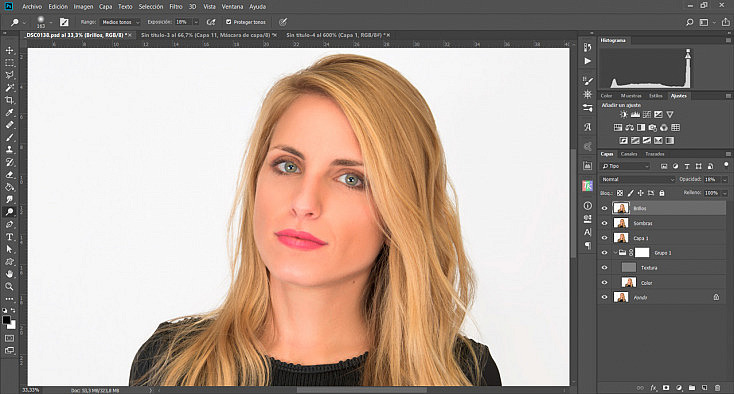The height and width of the screenshot is (394, 734).
Task: Select the Paint Bucket tool
Action: (9, 187)
